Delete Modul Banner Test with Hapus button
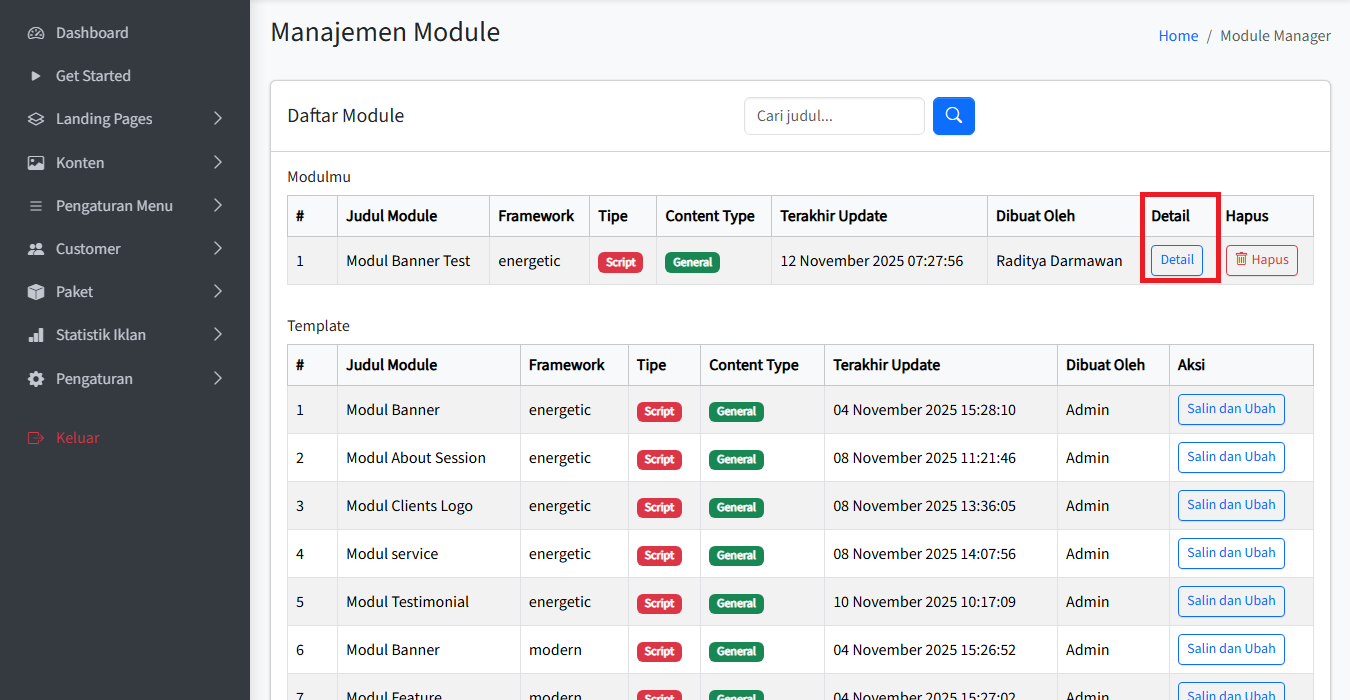The width and height of the screenshot is (1350, 700). [1261, 260]
